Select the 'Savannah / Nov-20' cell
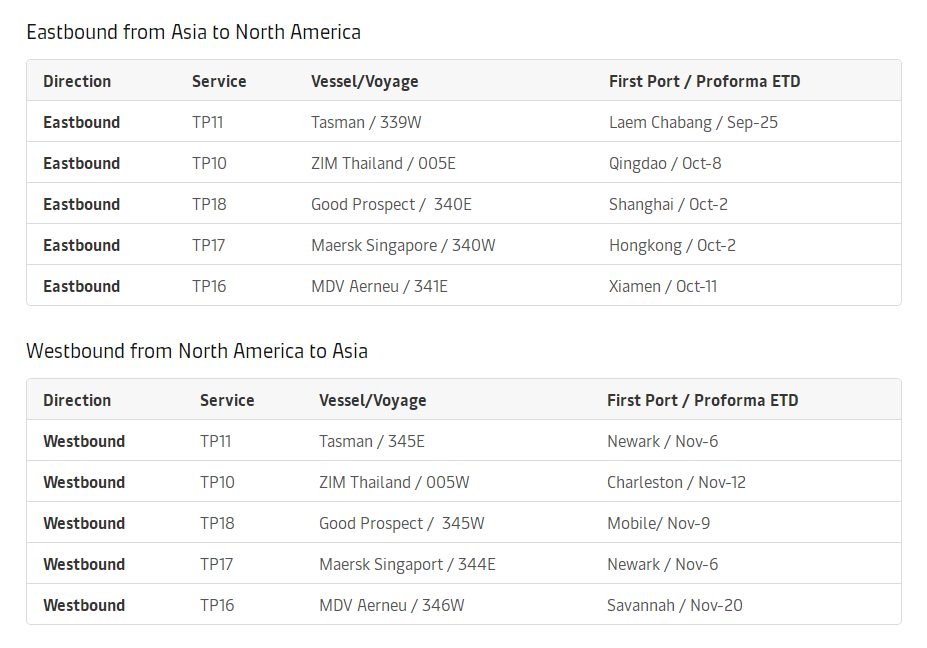Viewport: 927px width, 648px height. (x=675, y=605)
